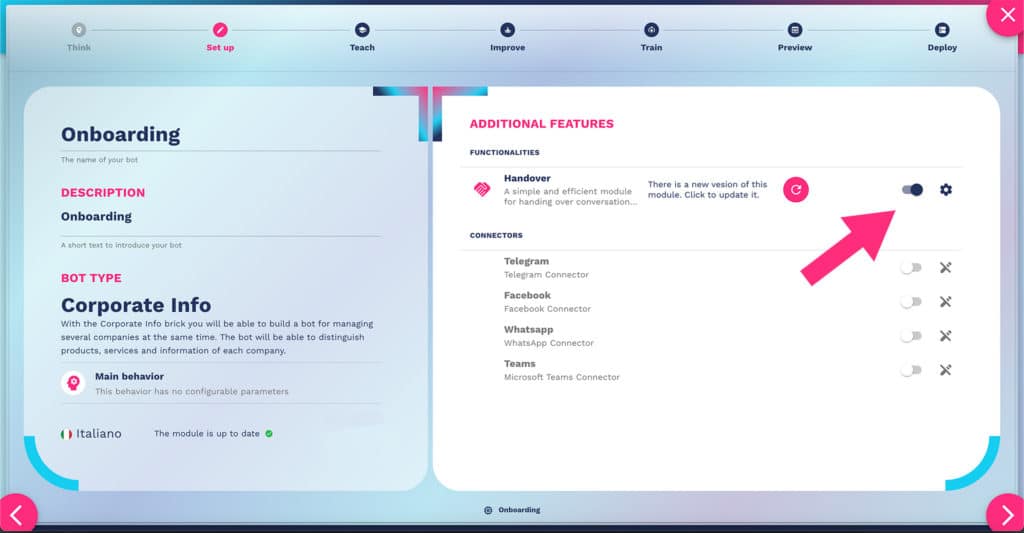
Task: Click the ADDITIONAL FEATURES heading
Action: [541, 124]
